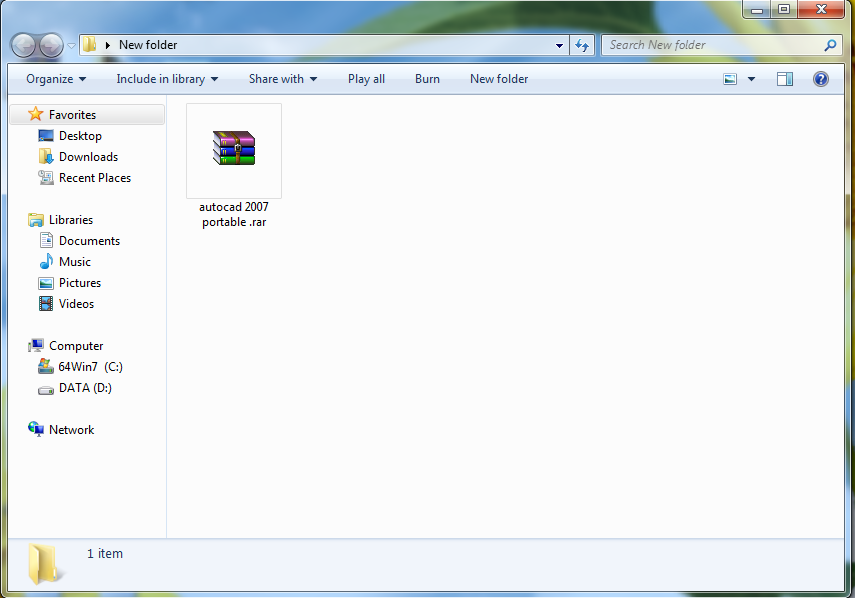Image resolution: width=855 pixels, height=598 pixels.
Task: Click the Play all button
Action: (366, 79)
